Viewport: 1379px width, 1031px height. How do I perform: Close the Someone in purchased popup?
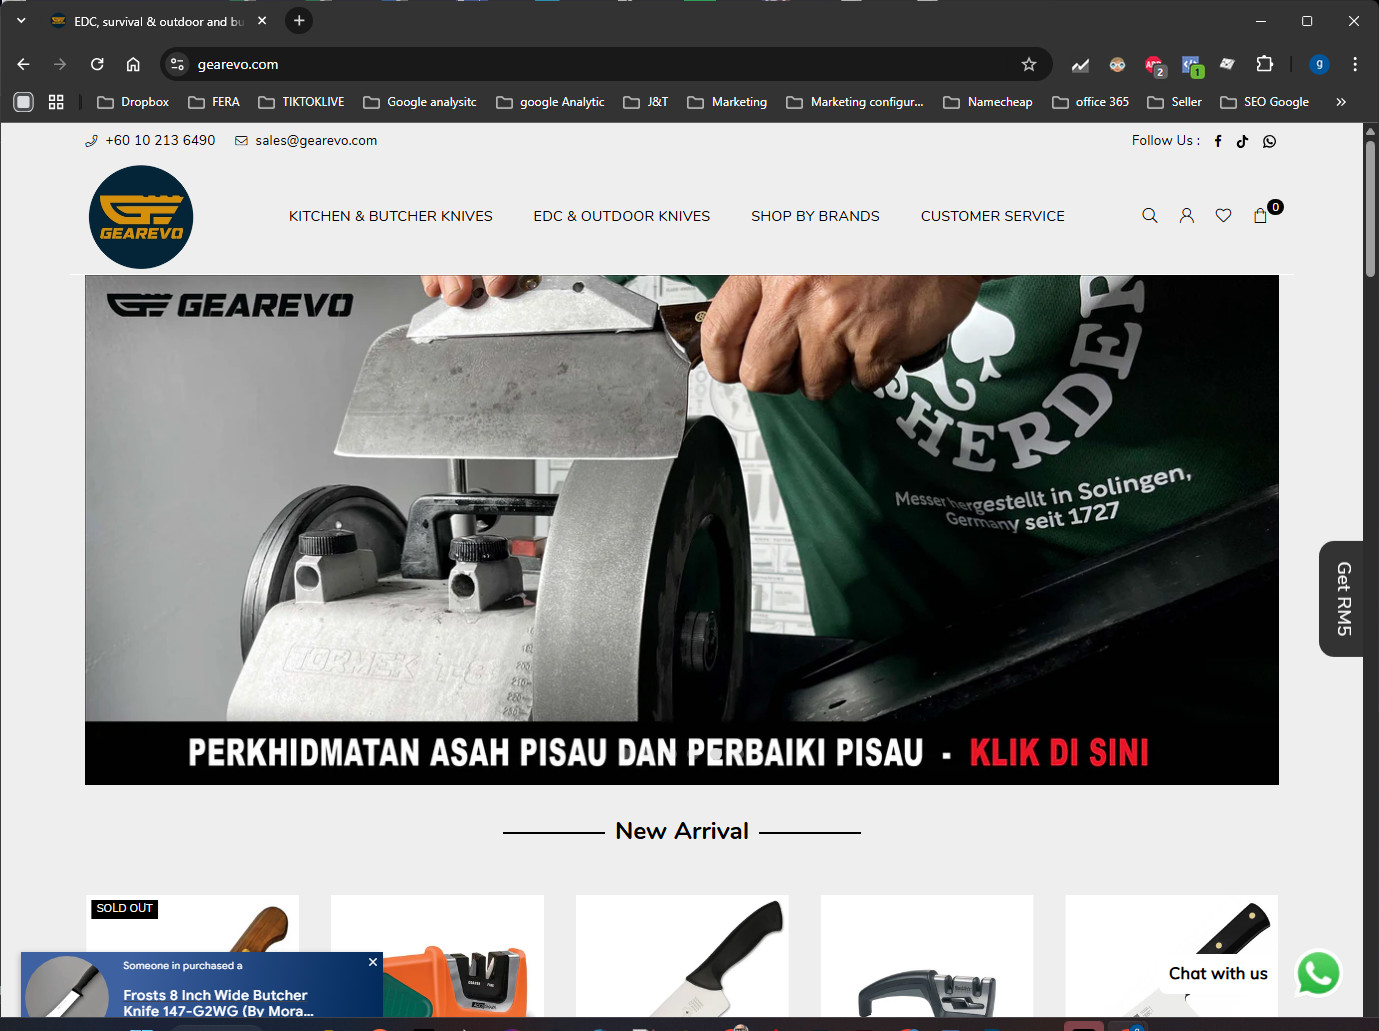[373, 962]
